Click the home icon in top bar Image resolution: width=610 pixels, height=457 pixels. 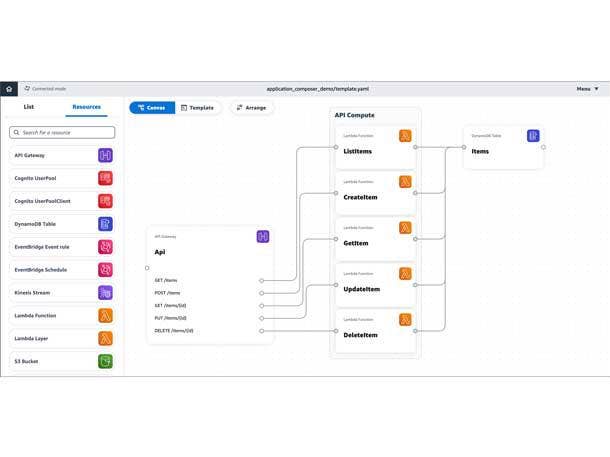point(9,89)
